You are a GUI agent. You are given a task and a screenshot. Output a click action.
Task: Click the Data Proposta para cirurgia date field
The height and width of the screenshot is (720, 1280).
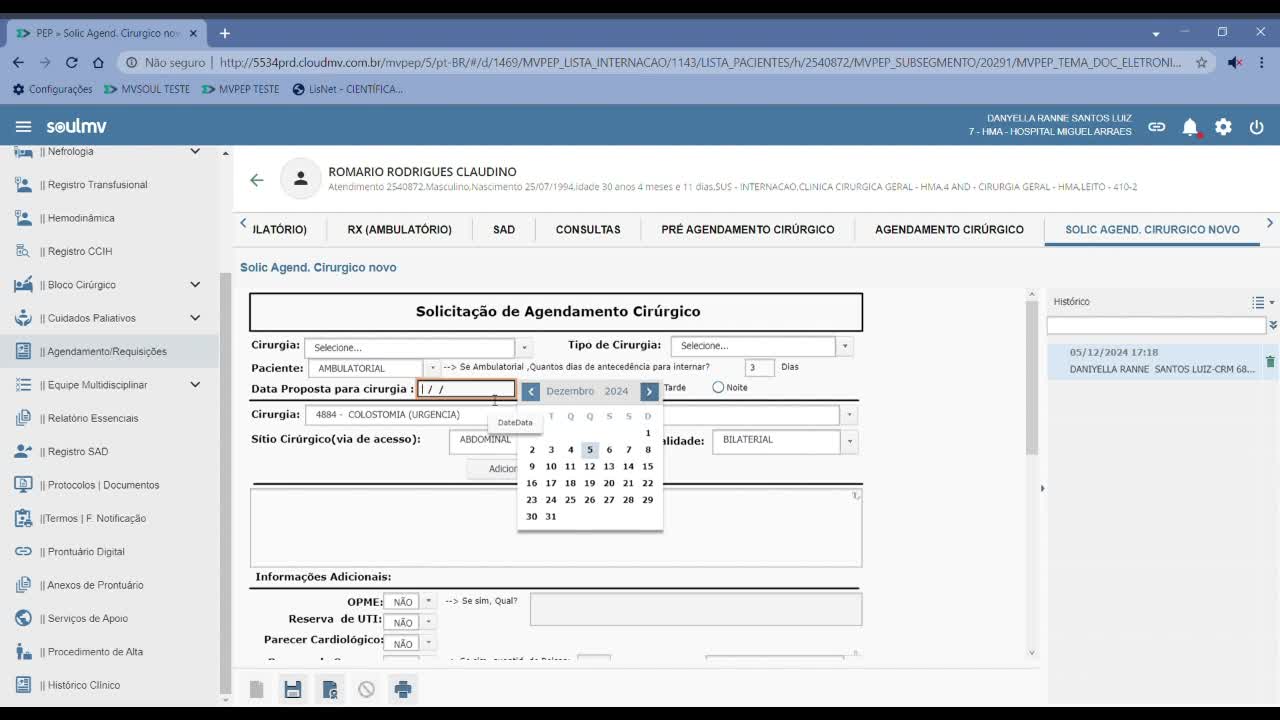point(465,389)
